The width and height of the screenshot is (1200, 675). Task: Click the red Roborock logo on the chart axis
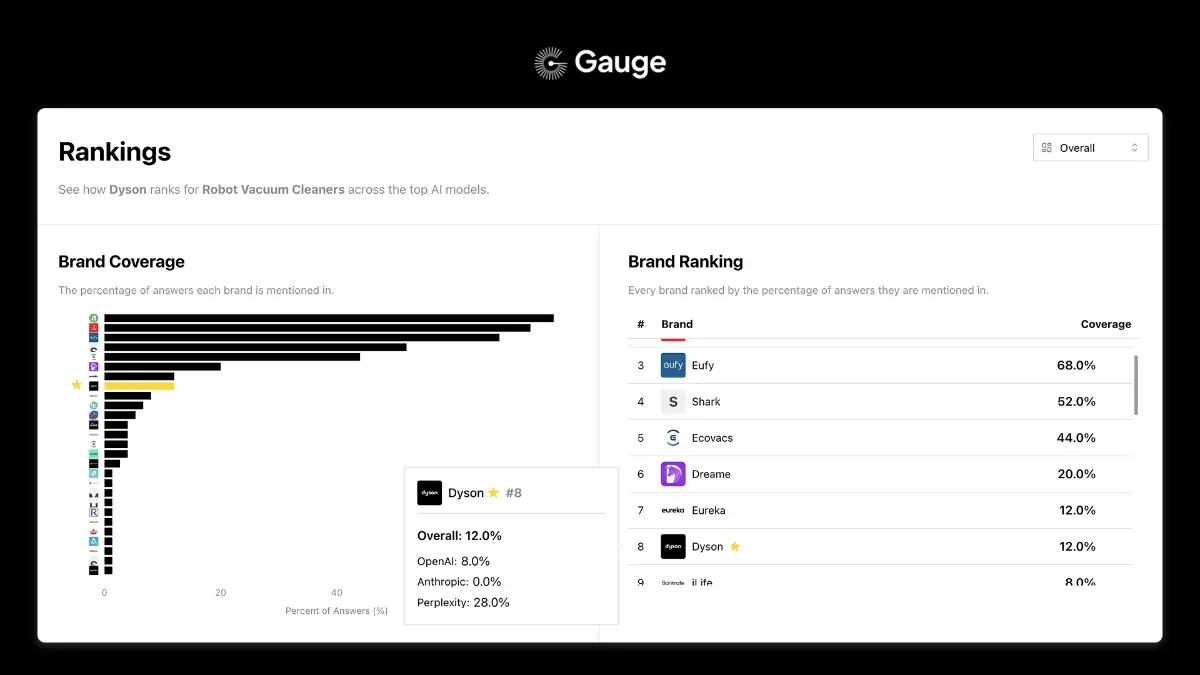point(95,327)
